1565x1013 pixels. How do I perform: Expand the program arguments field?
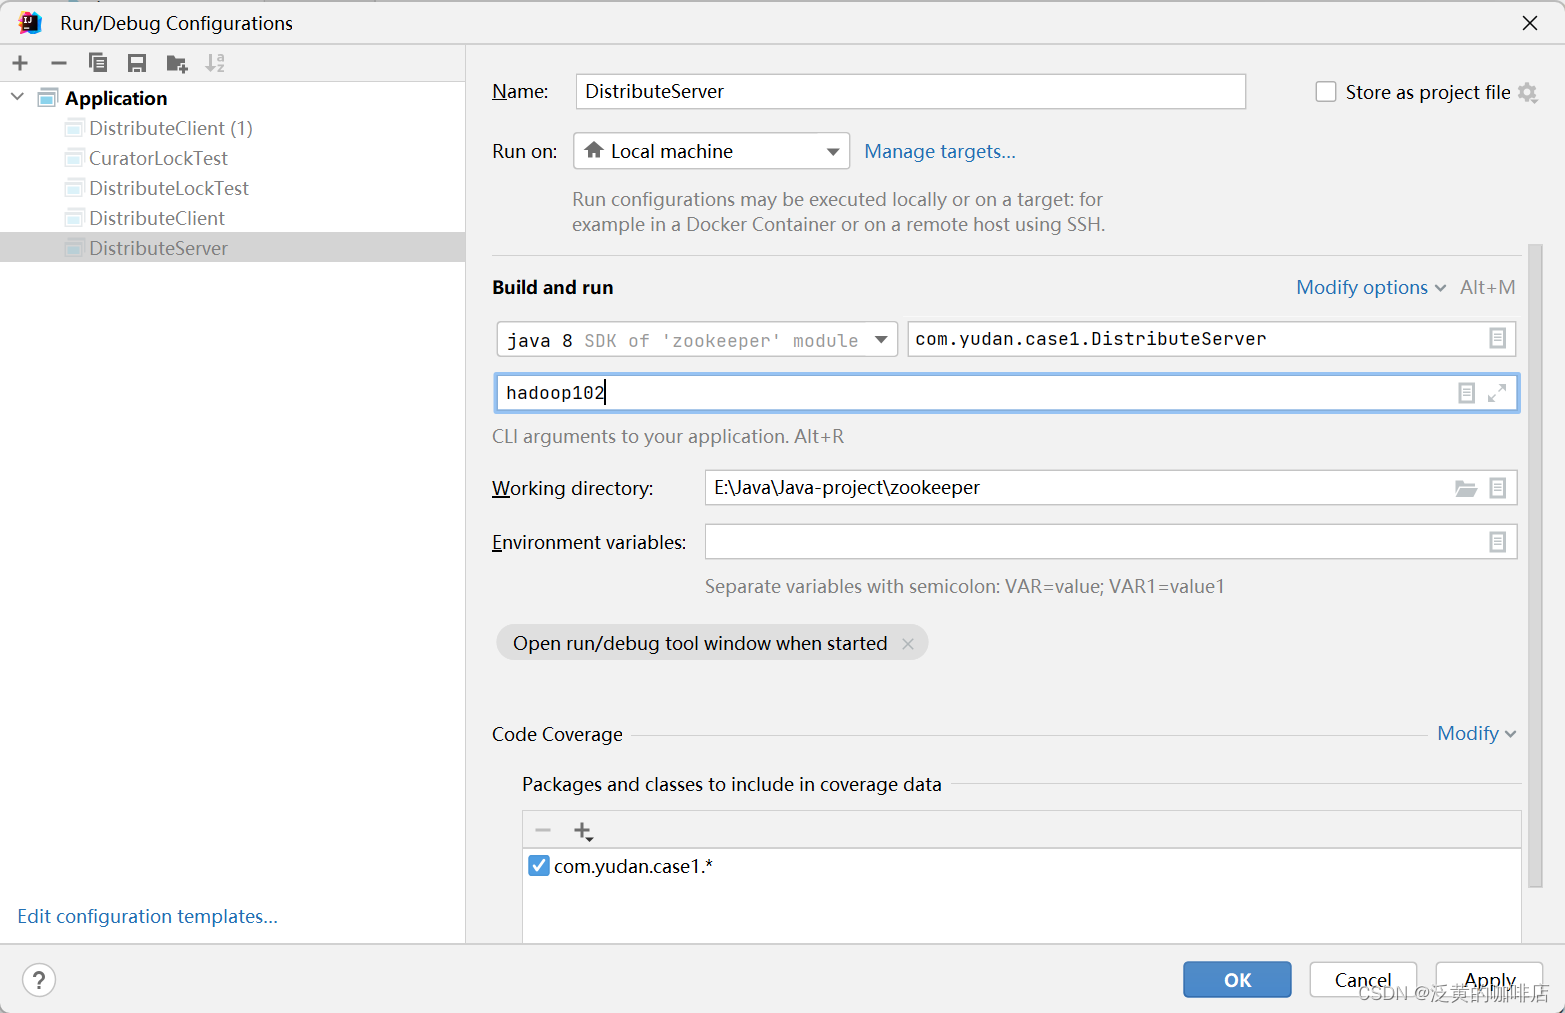pos(1497,393)
